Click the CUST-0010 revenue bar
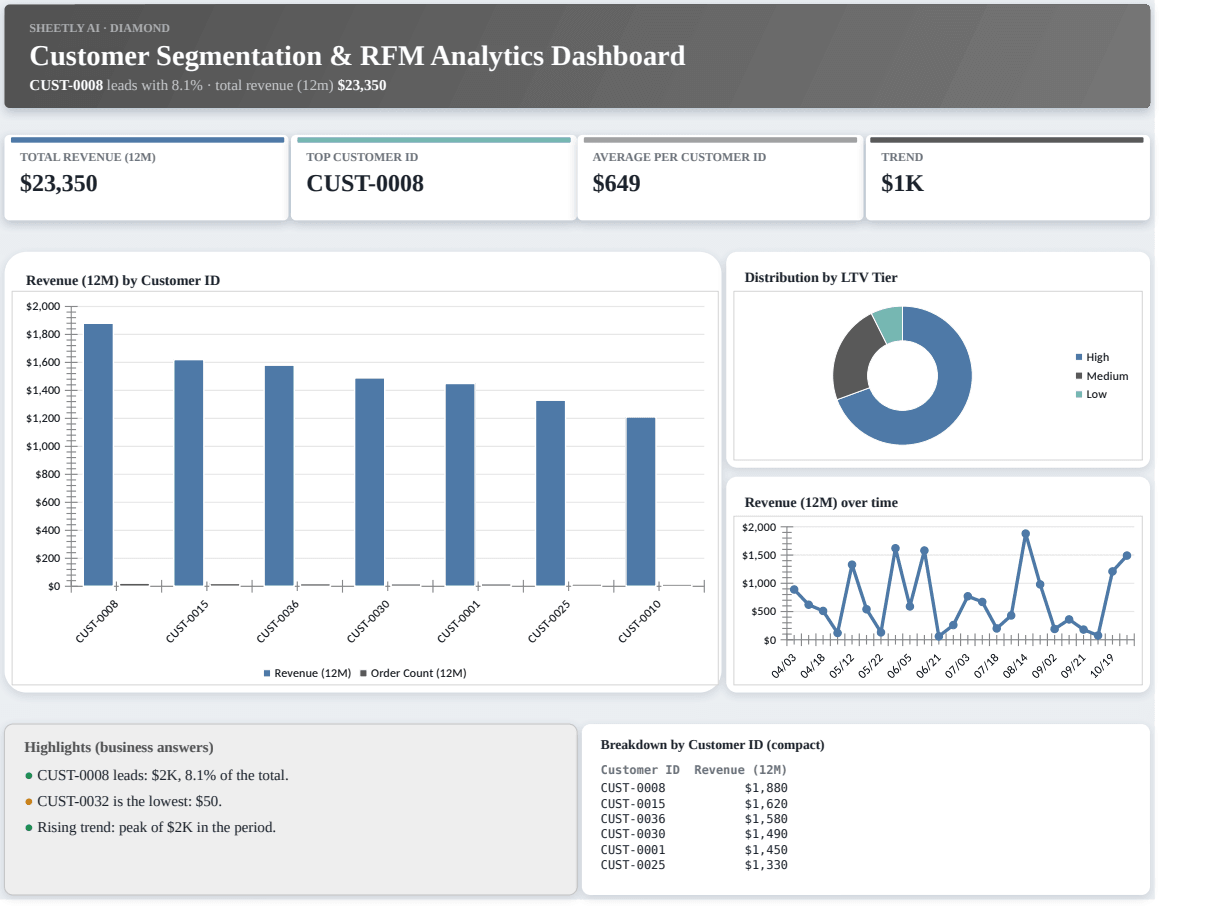Screen dimensions: 1227x922 point(641,502)
